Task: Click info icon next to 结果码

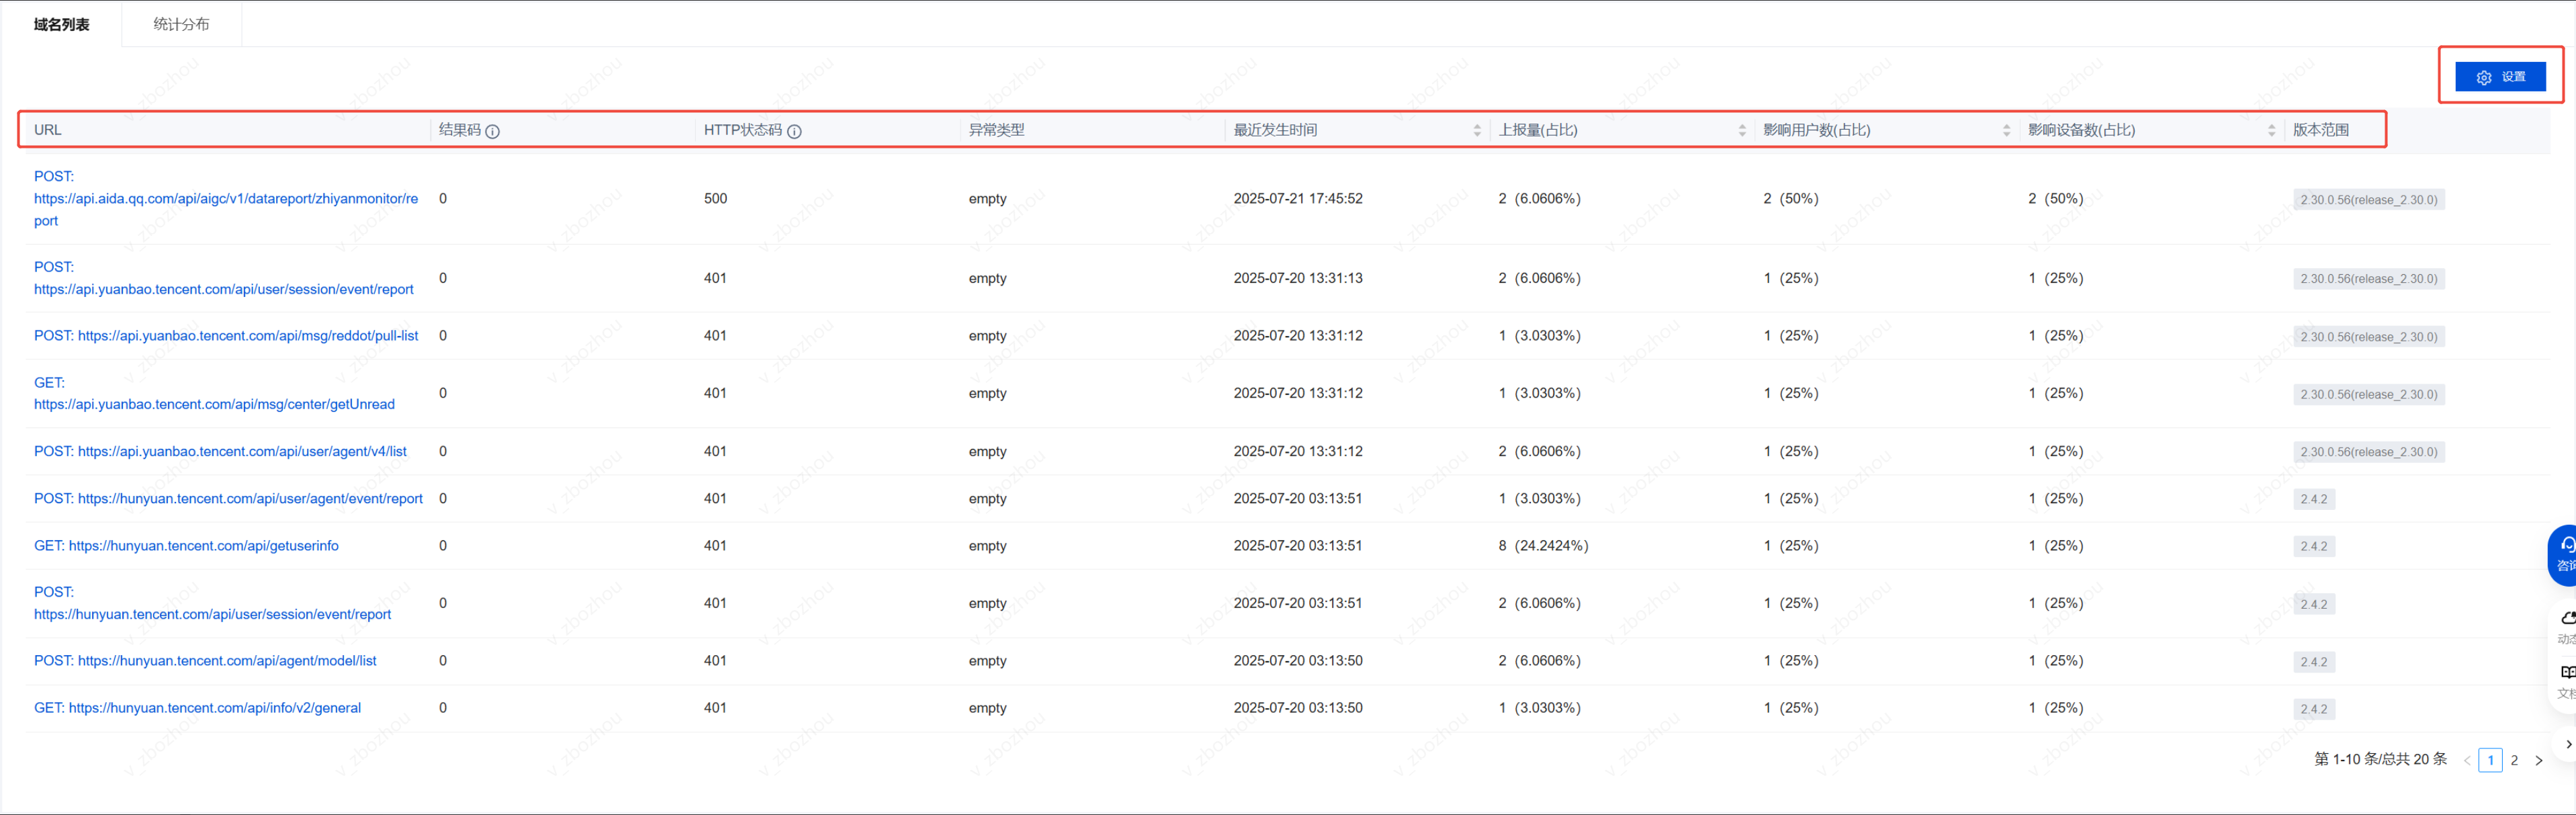Action: (493, 131)
